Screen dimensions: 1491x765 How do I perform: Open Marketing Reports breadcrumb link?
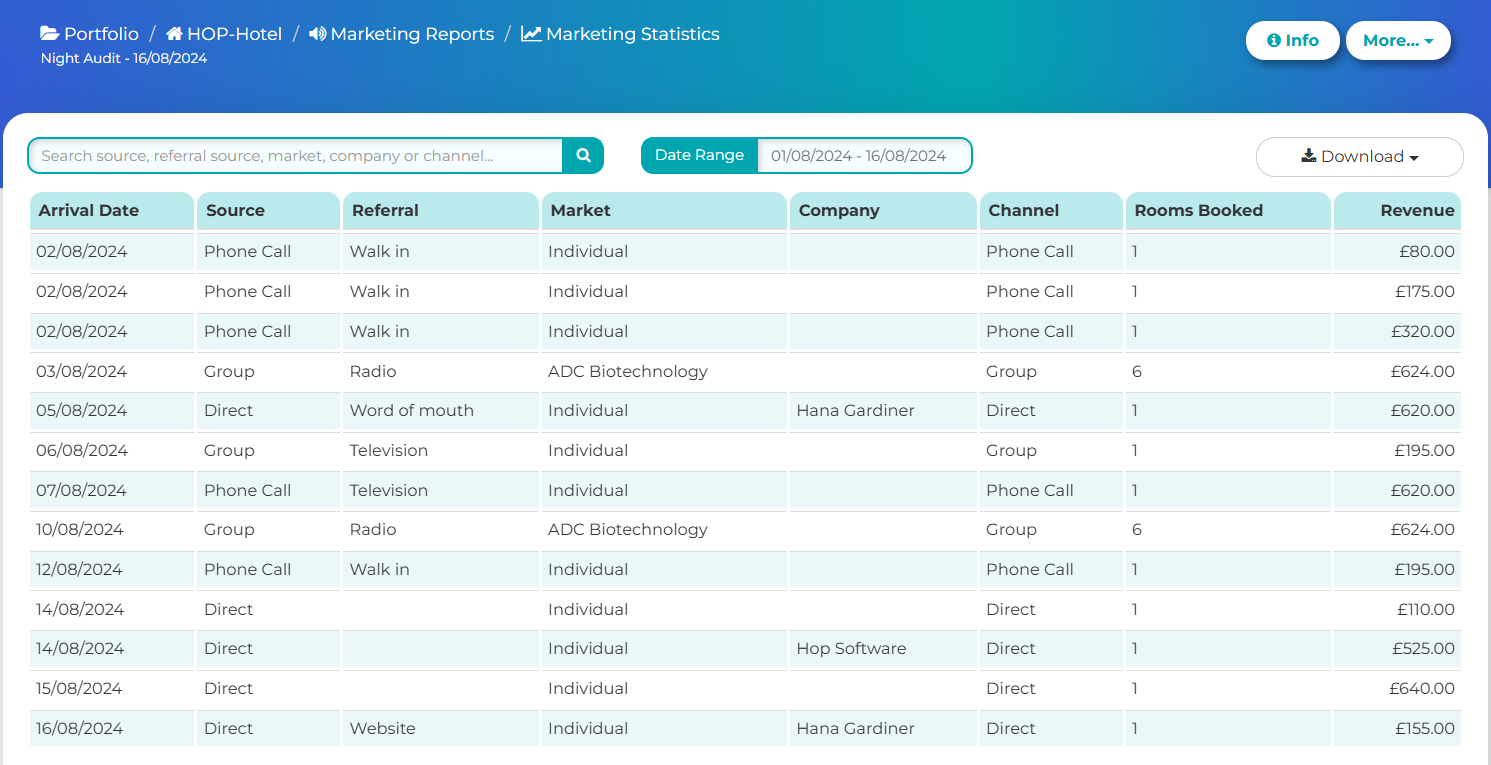[x=412, y=34]
